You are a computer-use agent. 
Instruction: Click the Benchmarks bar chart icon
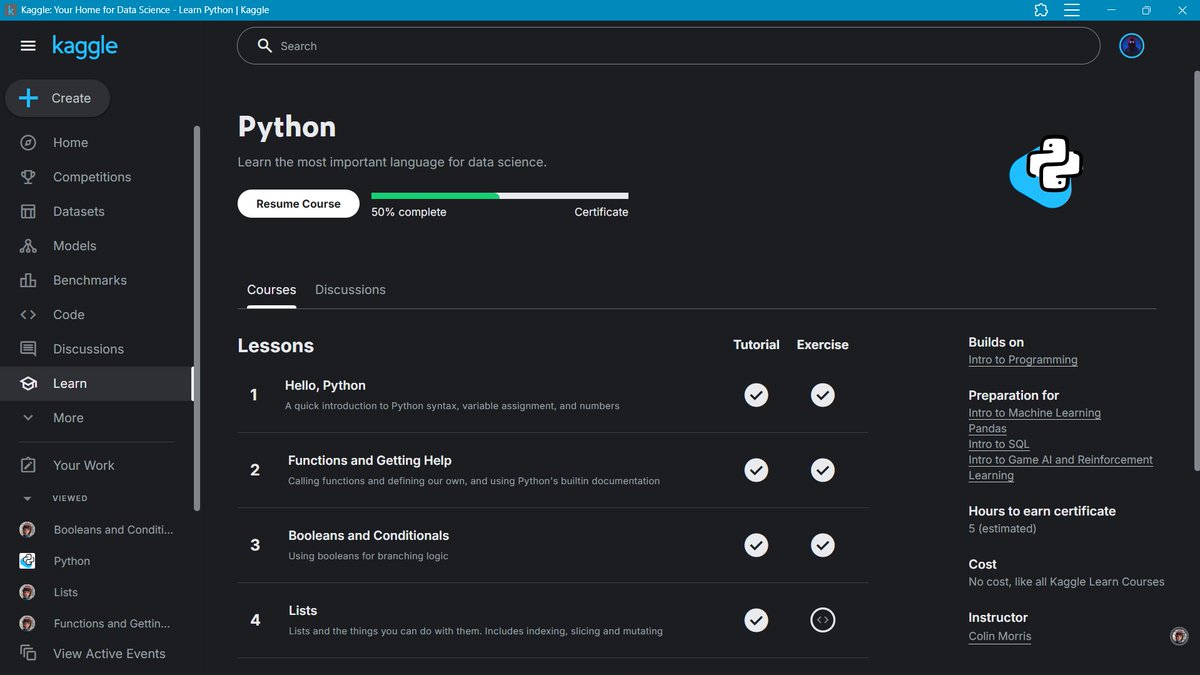pyautogui.click(x=28, y=281)
